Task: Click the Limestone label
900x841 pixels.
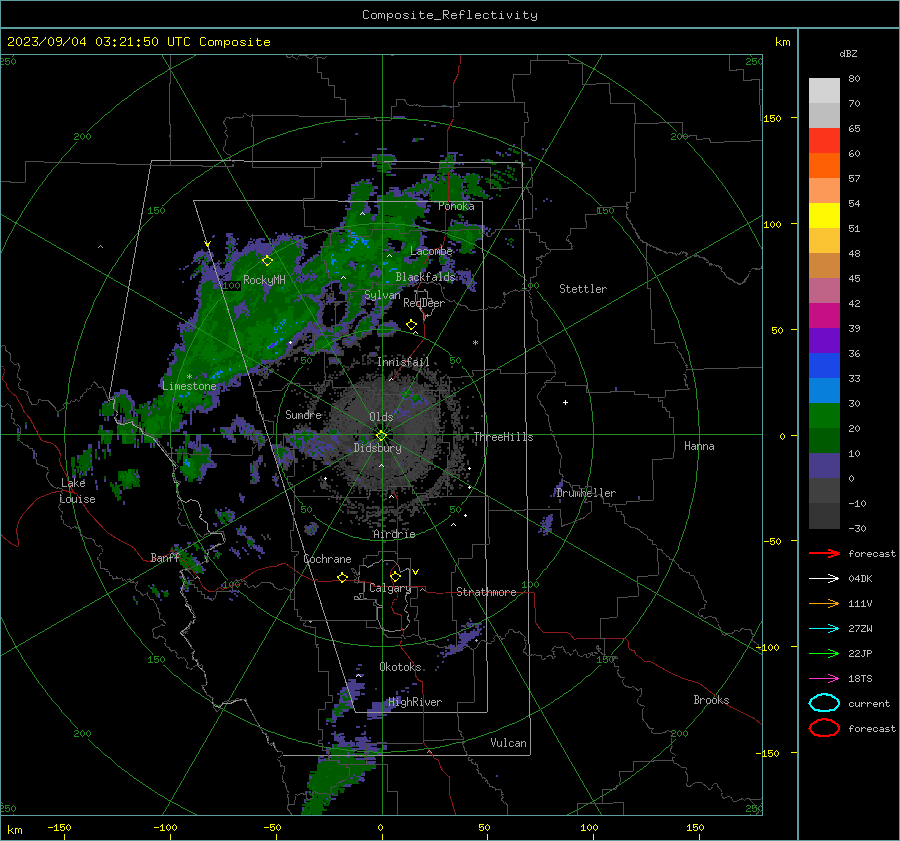Action: tap(189, 386)
